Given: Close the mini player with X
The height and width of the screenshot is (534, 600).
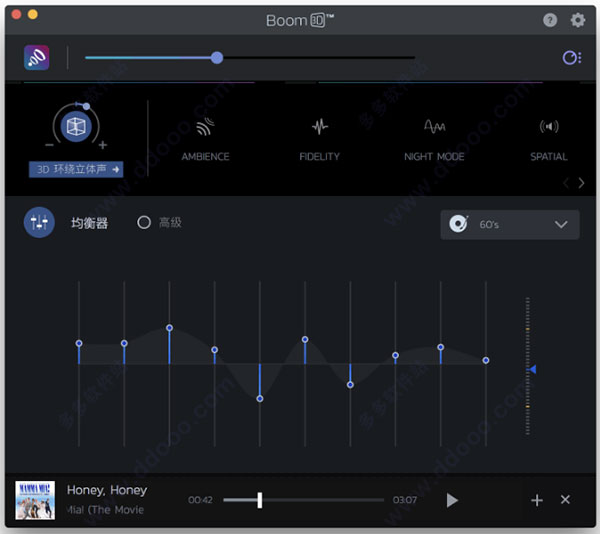Looking at the screenshot, I should [x=565, y=500].
